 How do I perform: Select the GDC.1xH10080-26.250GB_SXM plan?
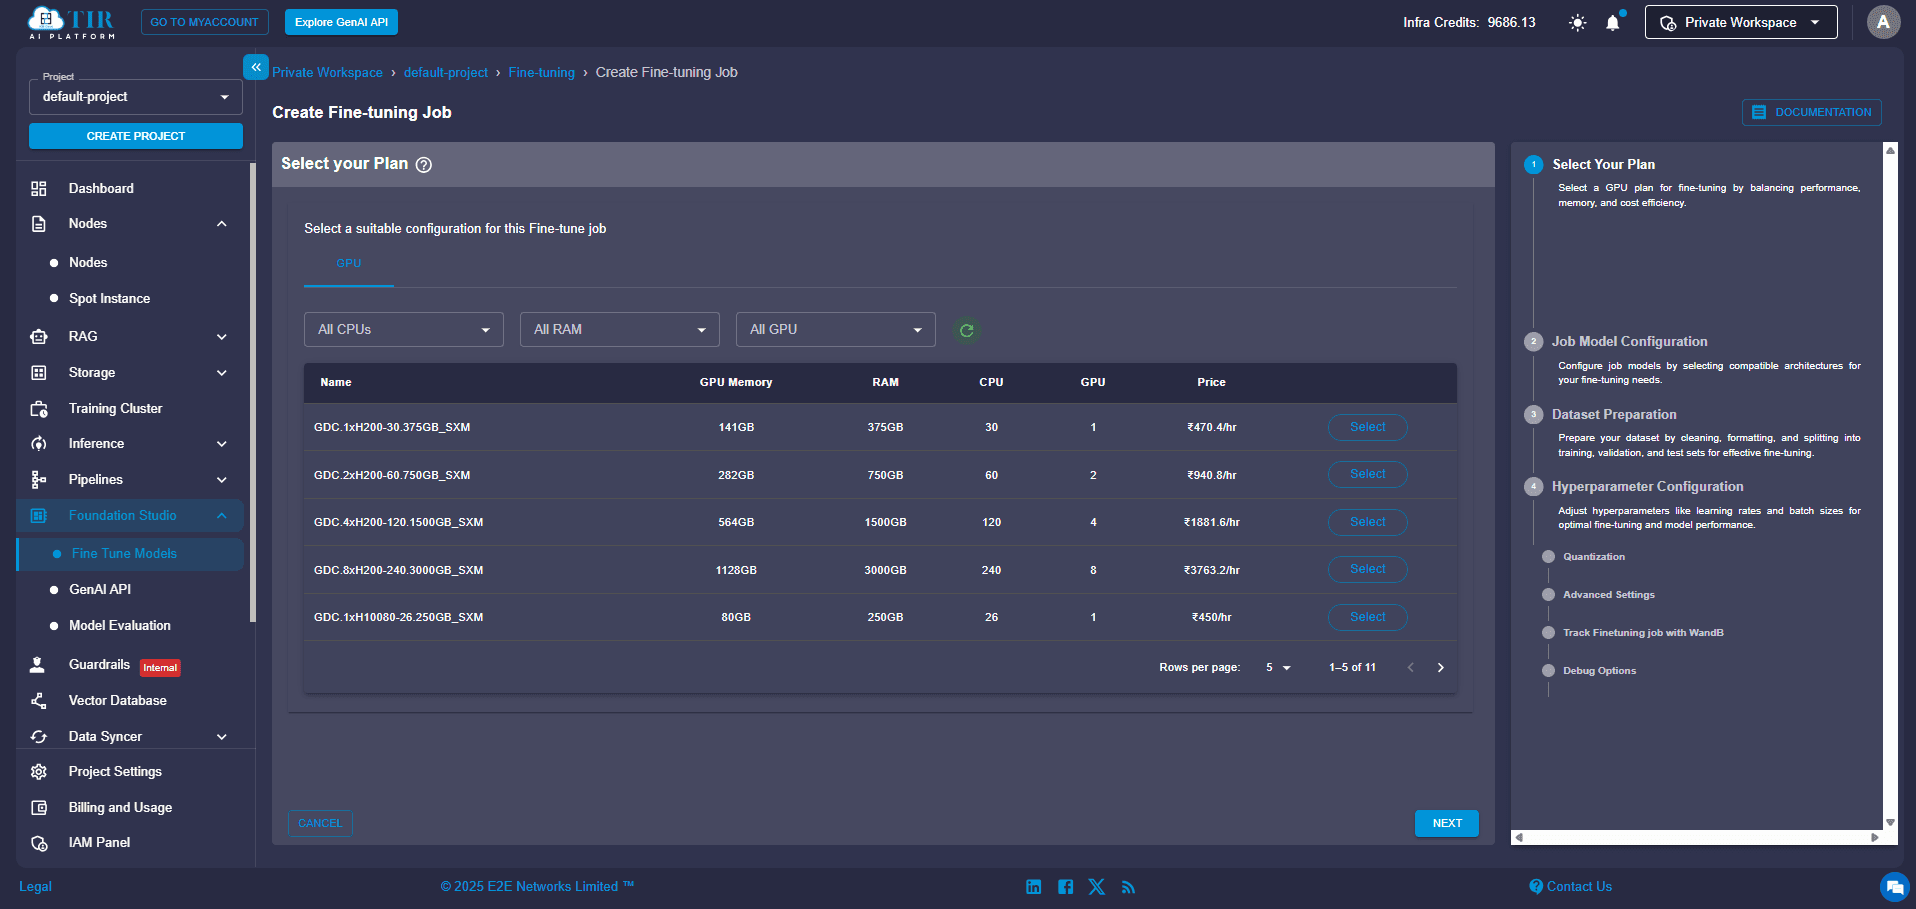pos(1368,617)
